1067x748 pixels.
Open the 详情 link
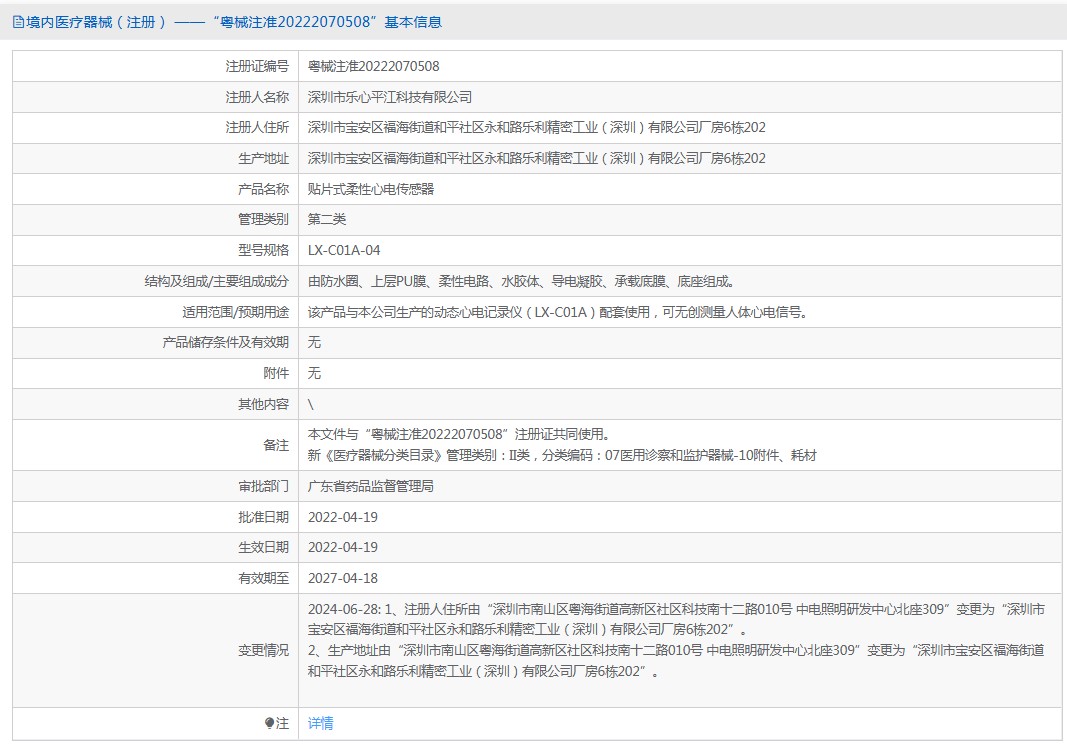click(320, 723)
